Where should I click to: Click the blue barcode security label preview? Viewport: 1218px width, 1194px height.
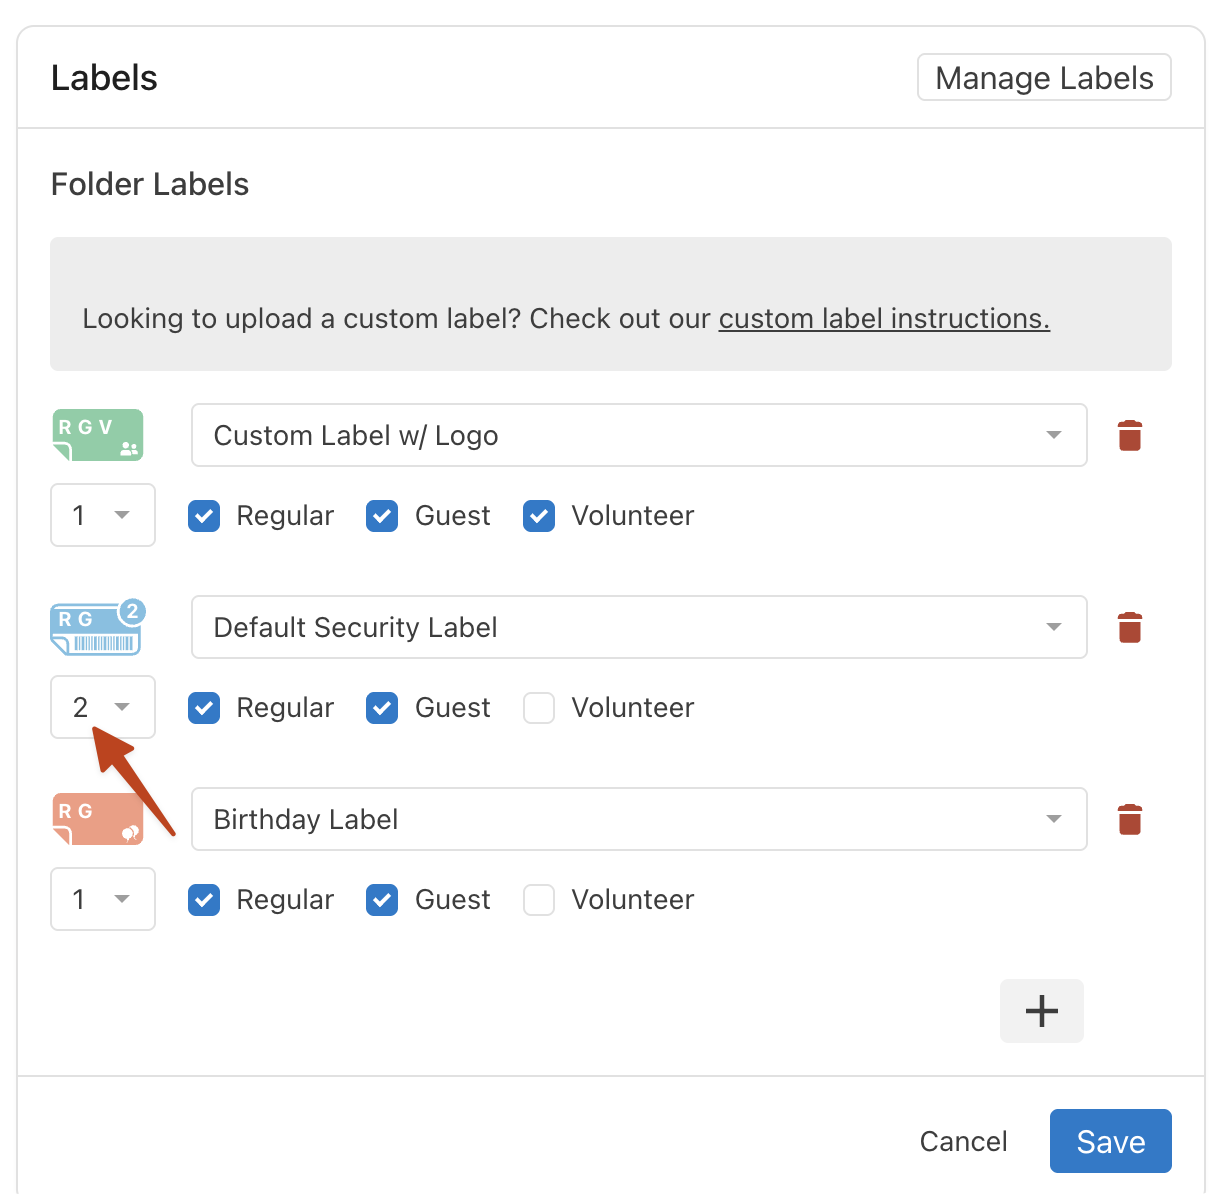click(x=97, y=627)
